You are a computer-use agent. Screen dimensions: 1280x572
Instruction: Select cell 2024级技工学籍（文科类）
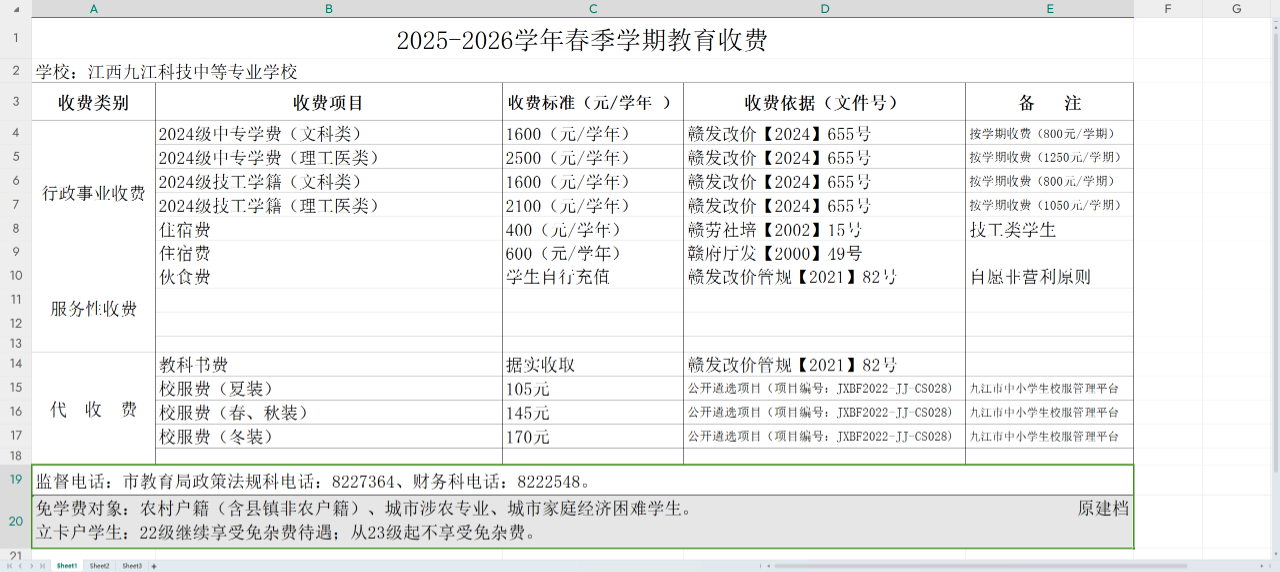tap(329, 181)
